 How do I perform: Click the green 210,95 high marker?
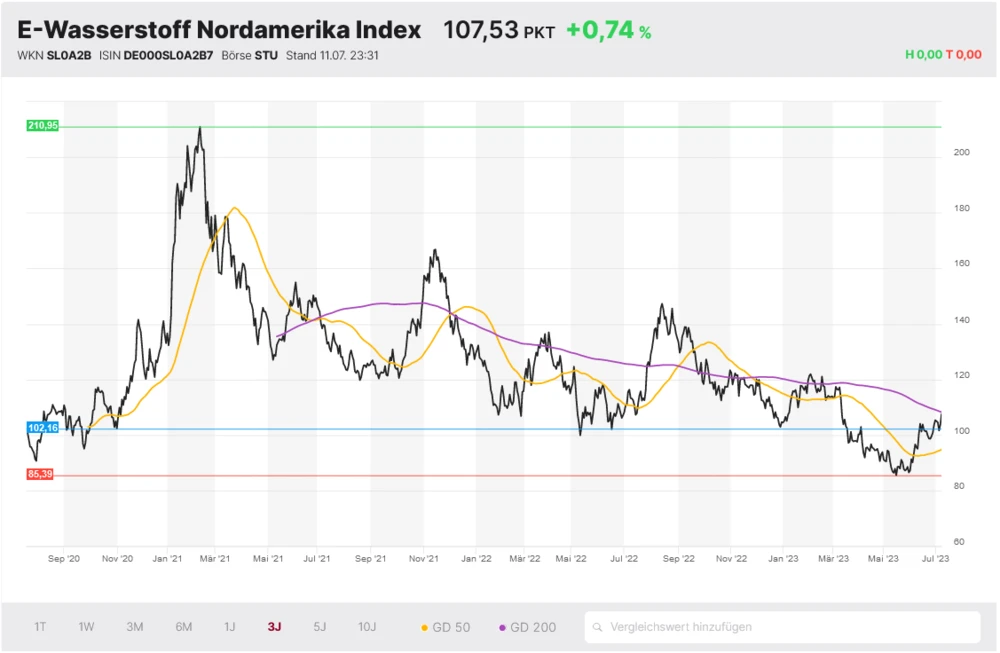coord(43,126)
